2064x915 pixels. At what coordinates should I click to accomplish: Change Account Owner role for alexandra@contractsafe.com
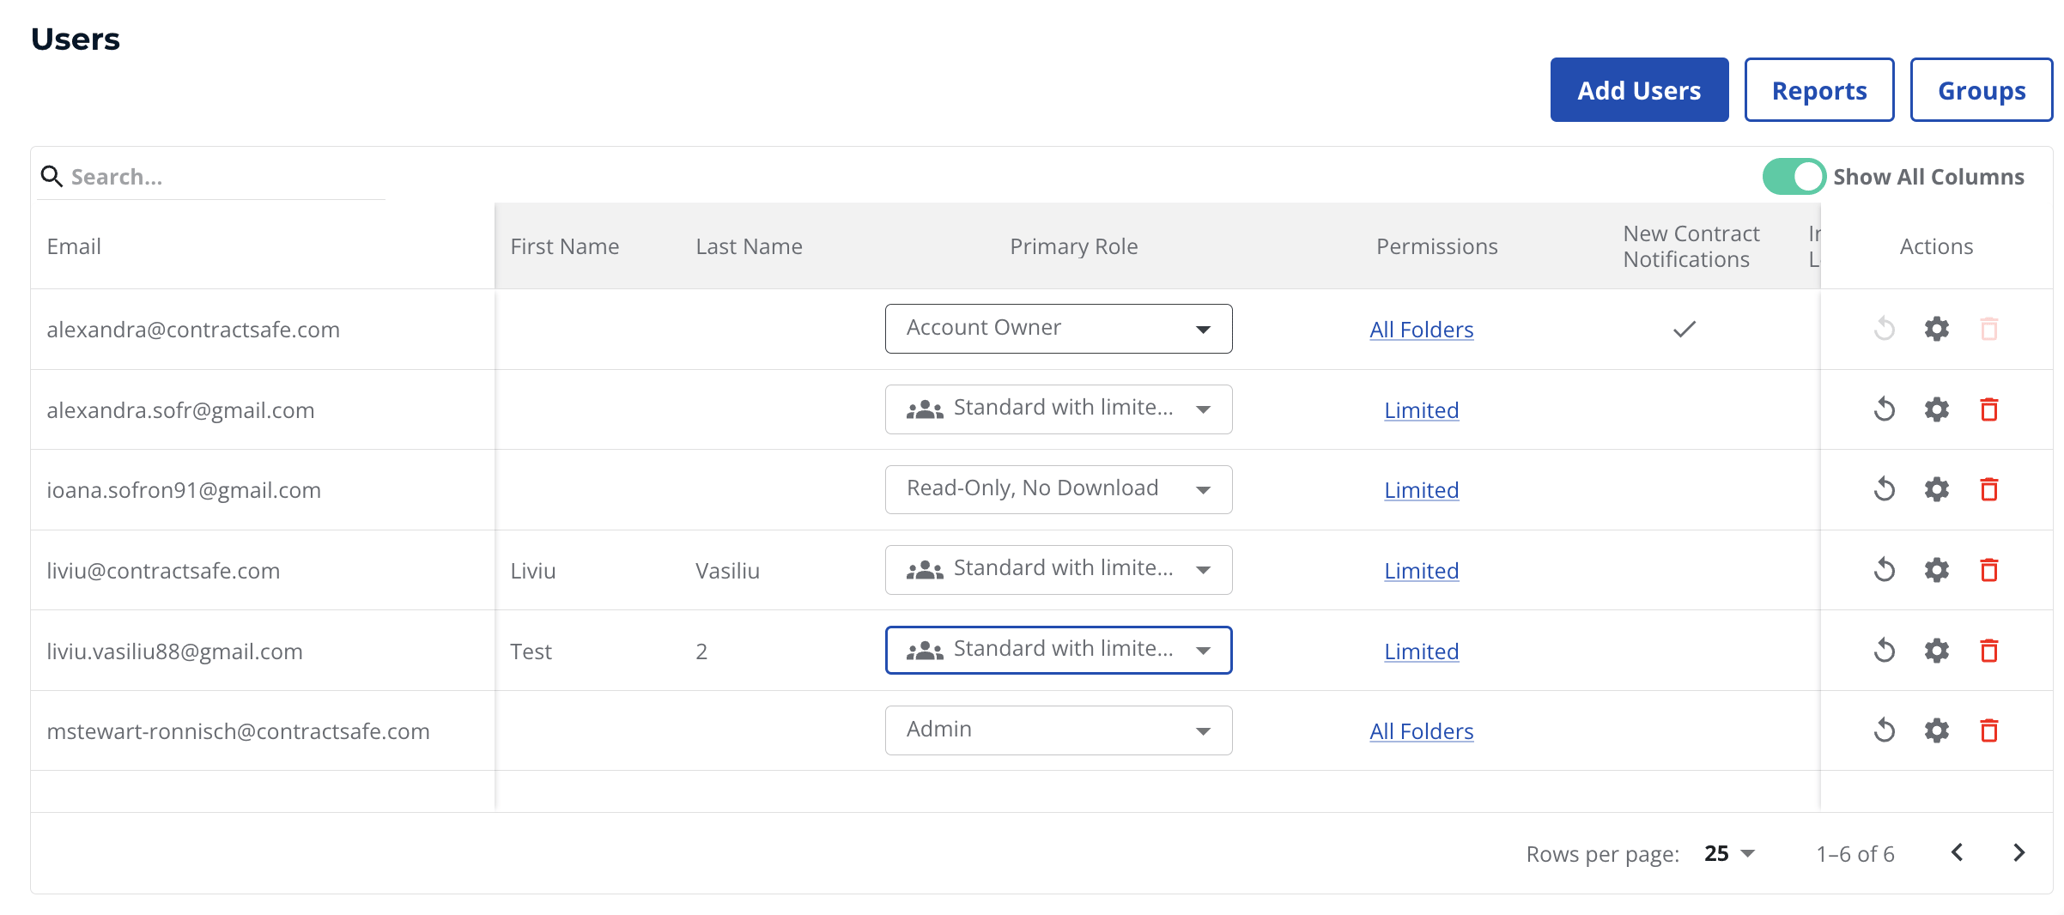click(x=1058, y=327)
